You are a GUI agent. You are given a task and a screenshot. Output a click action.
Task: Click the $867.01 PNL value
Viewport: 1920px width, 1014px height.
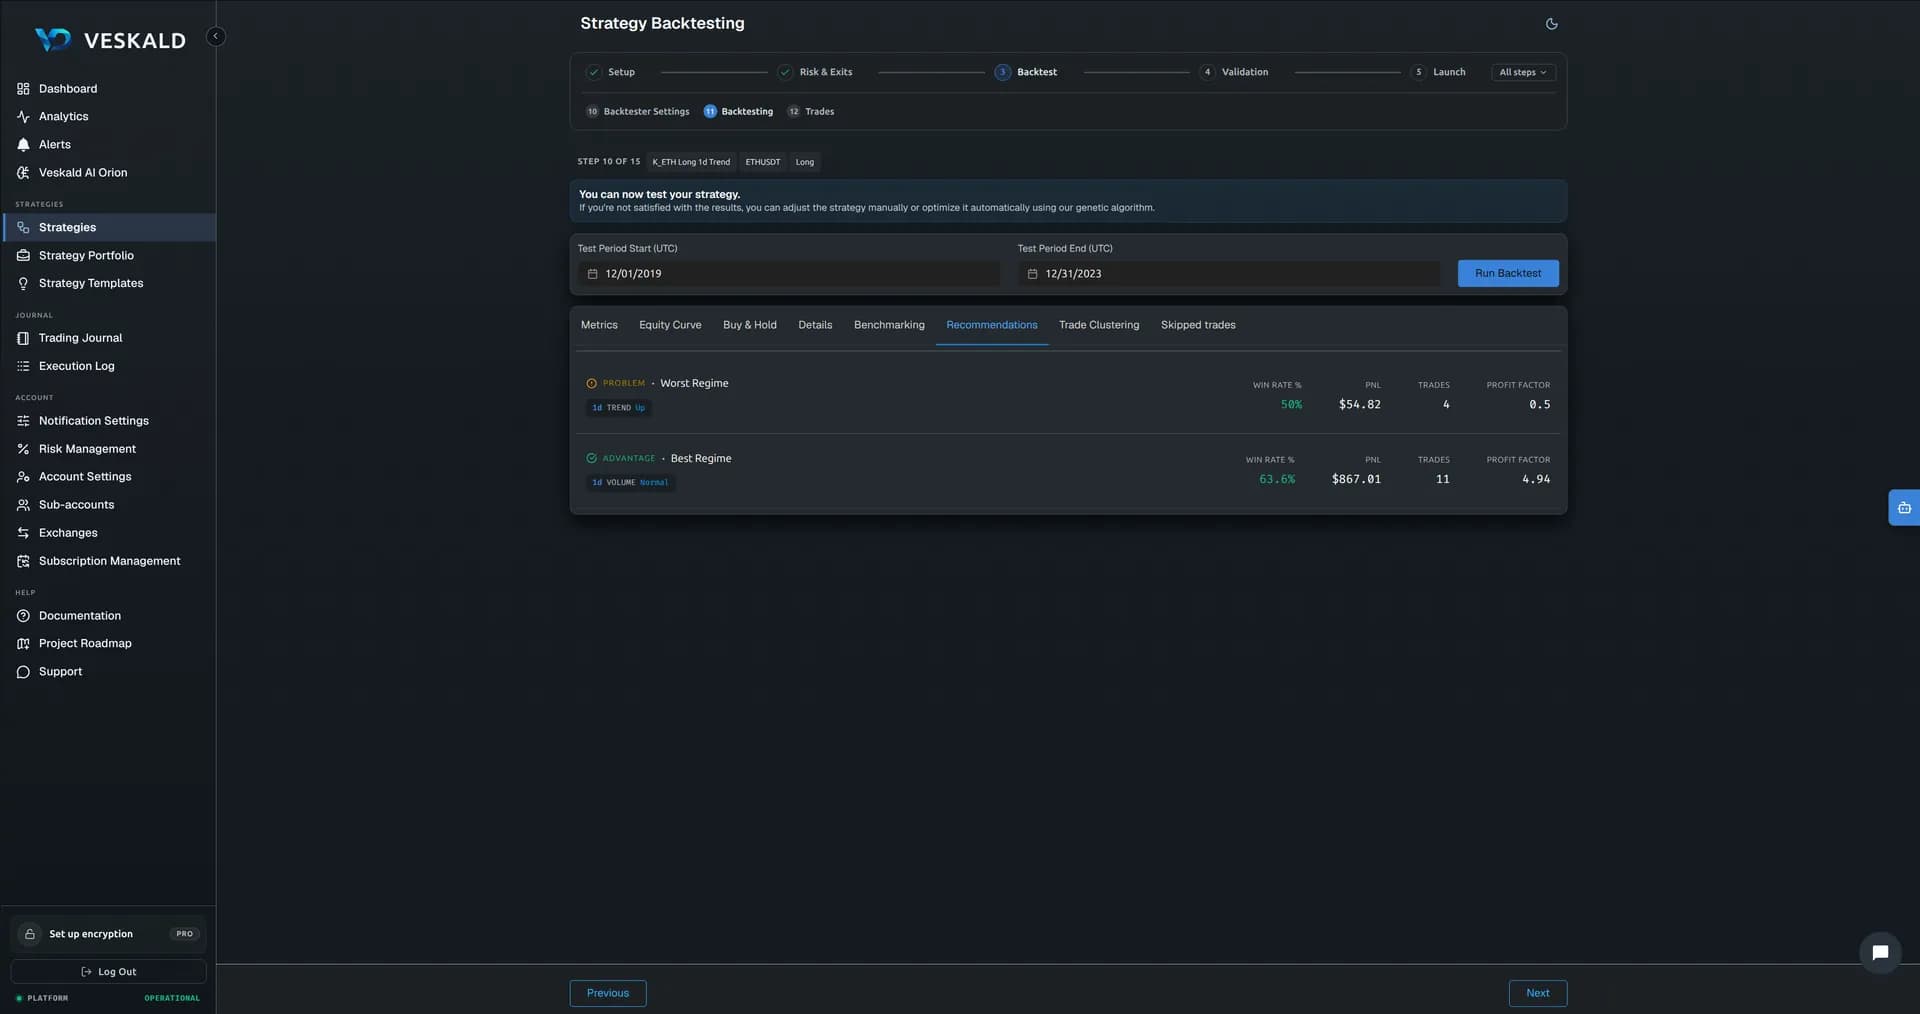[x=1356, y=480]
